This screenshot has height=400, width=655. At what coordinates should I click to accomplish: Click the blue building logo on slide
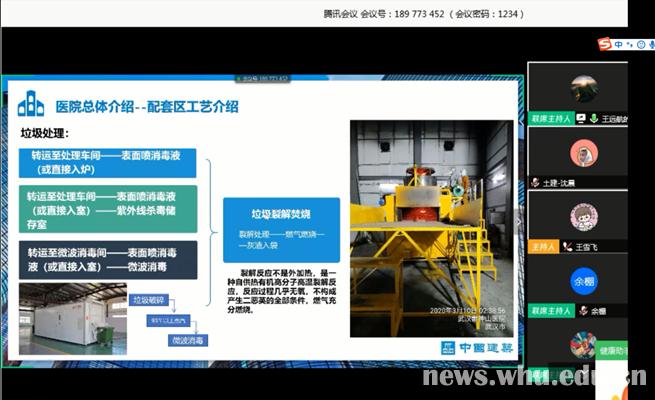32,103
